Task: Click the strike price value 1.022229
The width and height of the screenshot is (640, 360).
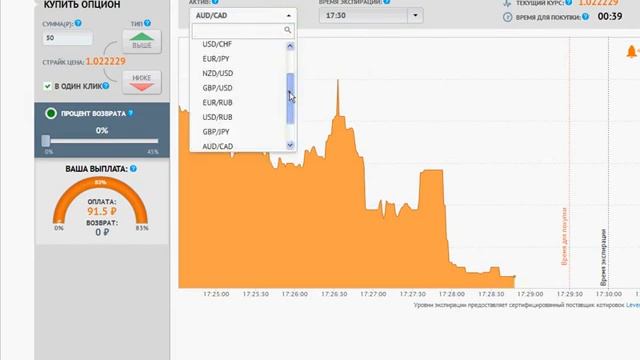Action: point(106,61)
